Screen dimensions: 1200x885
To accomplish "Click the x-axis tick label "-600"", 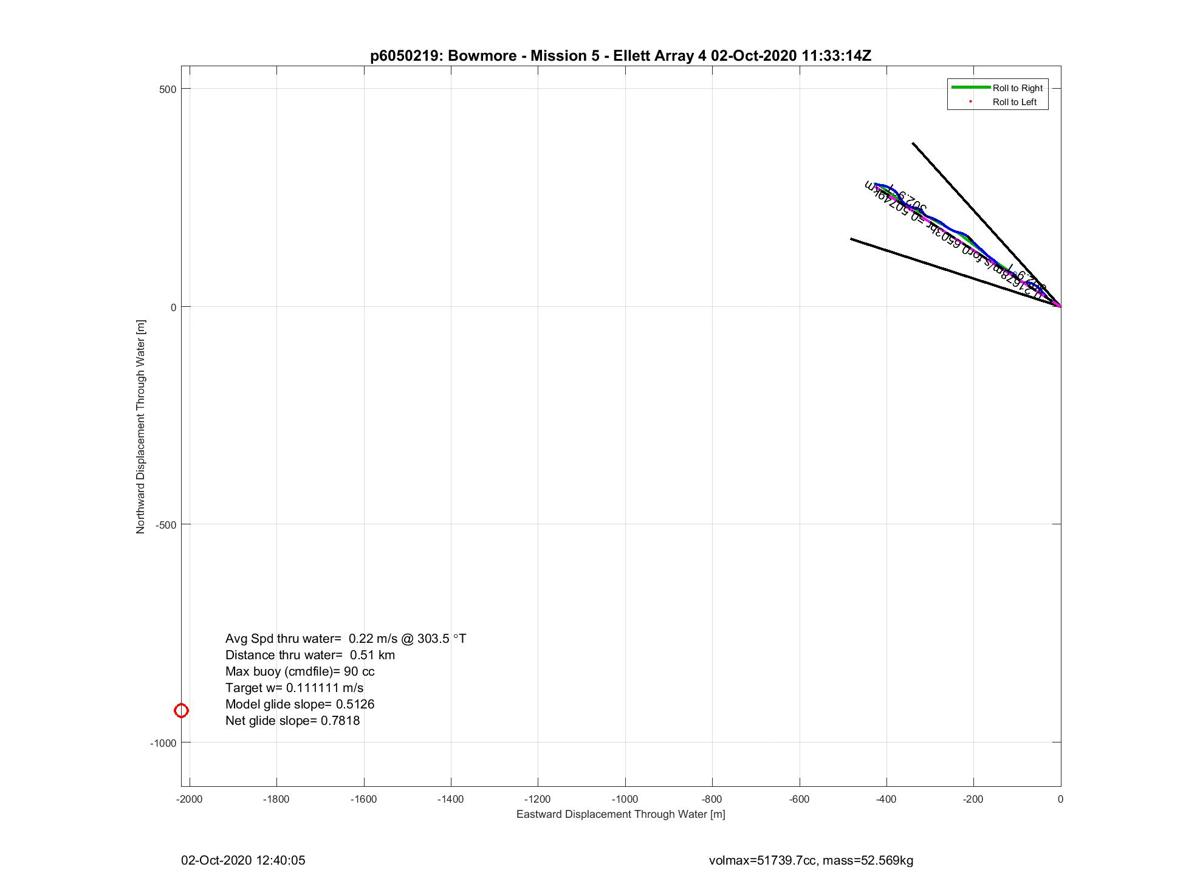I will click(799, 799).
